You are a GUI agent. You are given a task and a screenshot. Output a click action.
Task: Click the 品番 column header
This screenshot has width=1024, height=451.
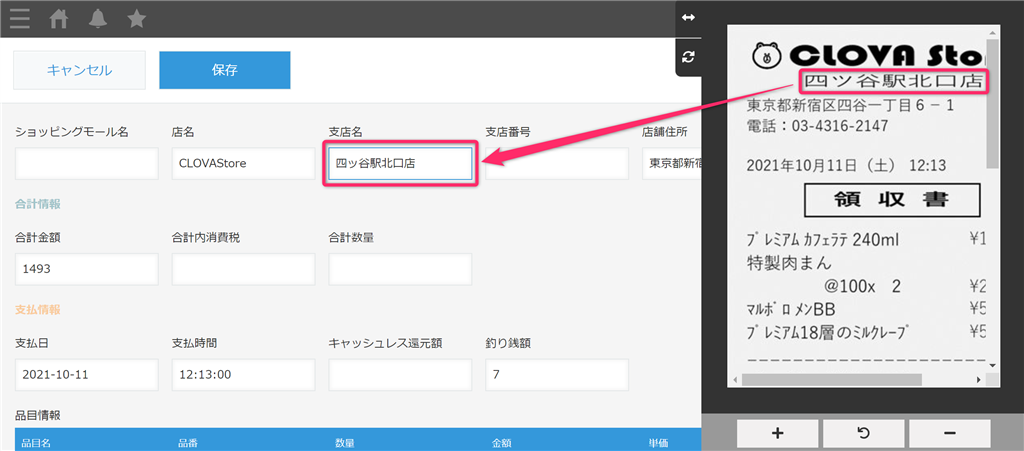[188, 443]
